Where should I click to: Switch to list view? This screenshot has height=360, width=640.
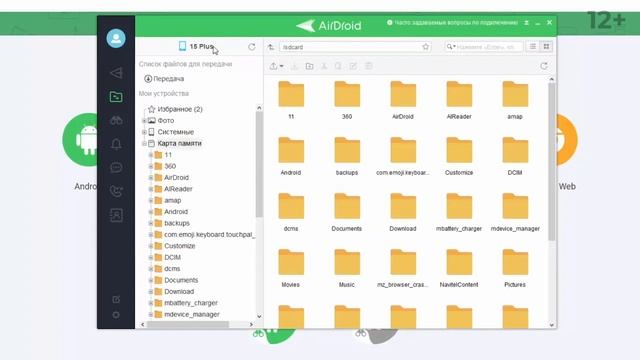click(x=533, y=47)
